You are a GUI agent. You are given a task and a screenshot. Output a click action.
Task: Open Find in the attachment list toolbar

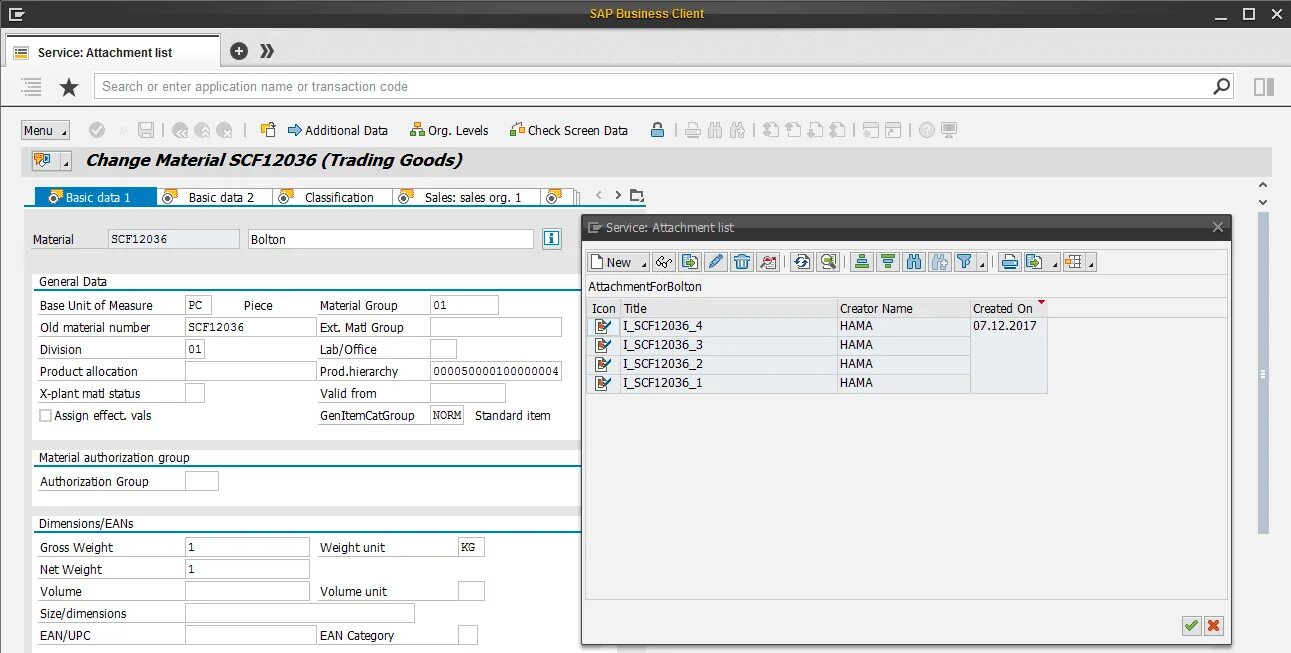(x=913, y=262)
